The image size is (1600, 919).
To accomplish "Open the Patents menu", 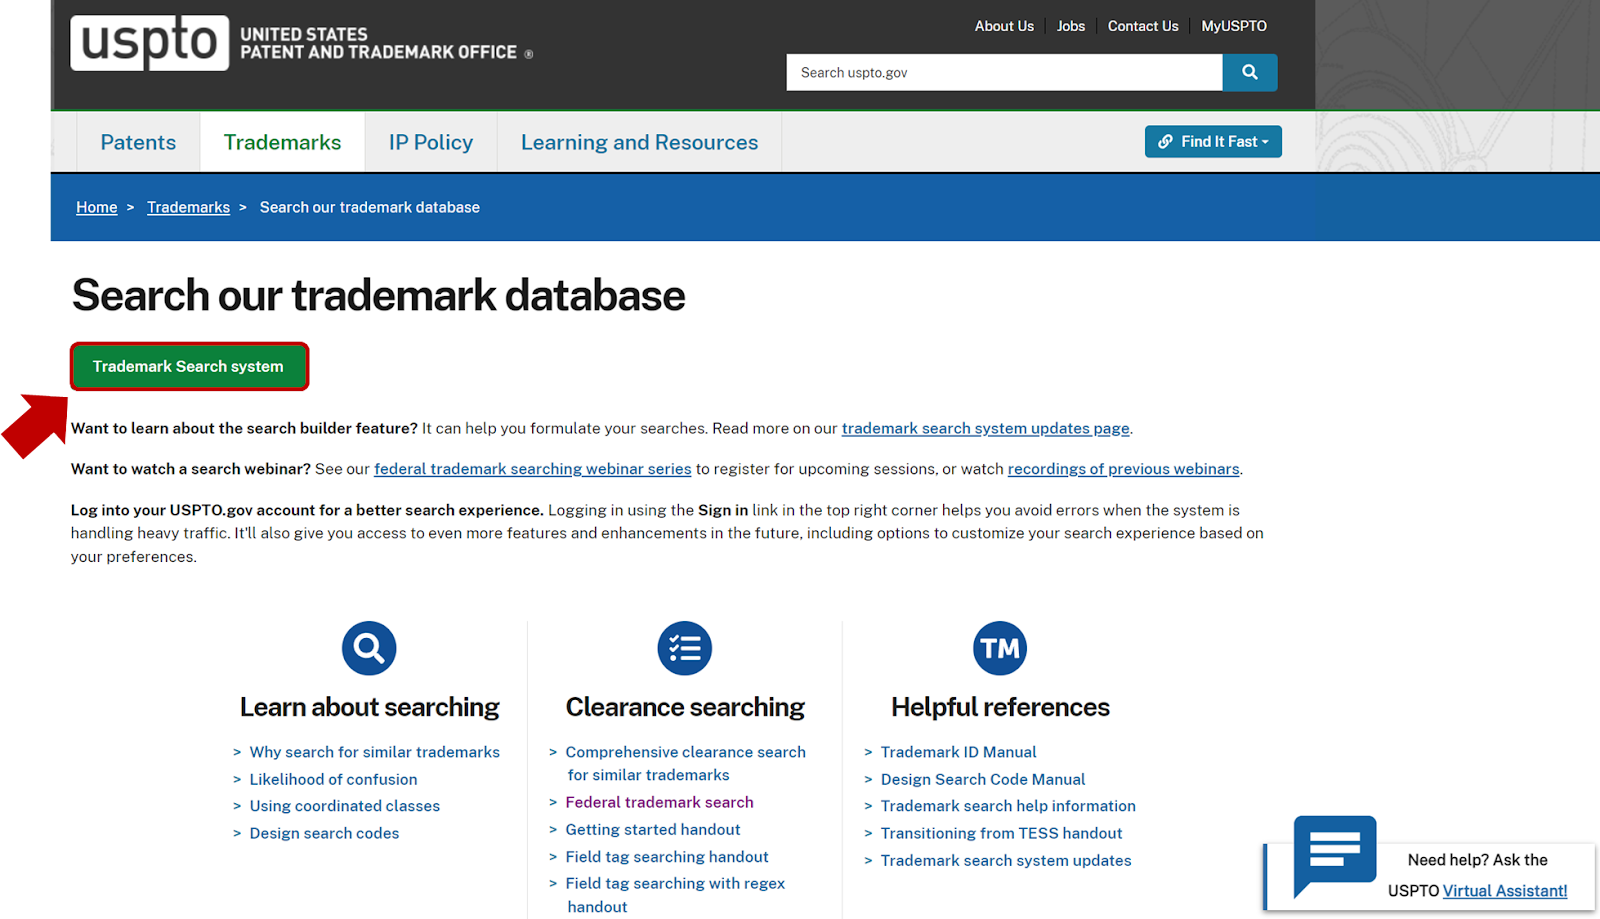I will 138,142.
